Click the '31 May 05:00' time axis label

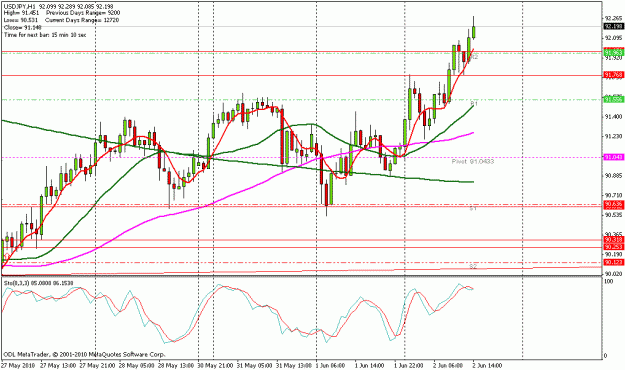coord(255,365)
